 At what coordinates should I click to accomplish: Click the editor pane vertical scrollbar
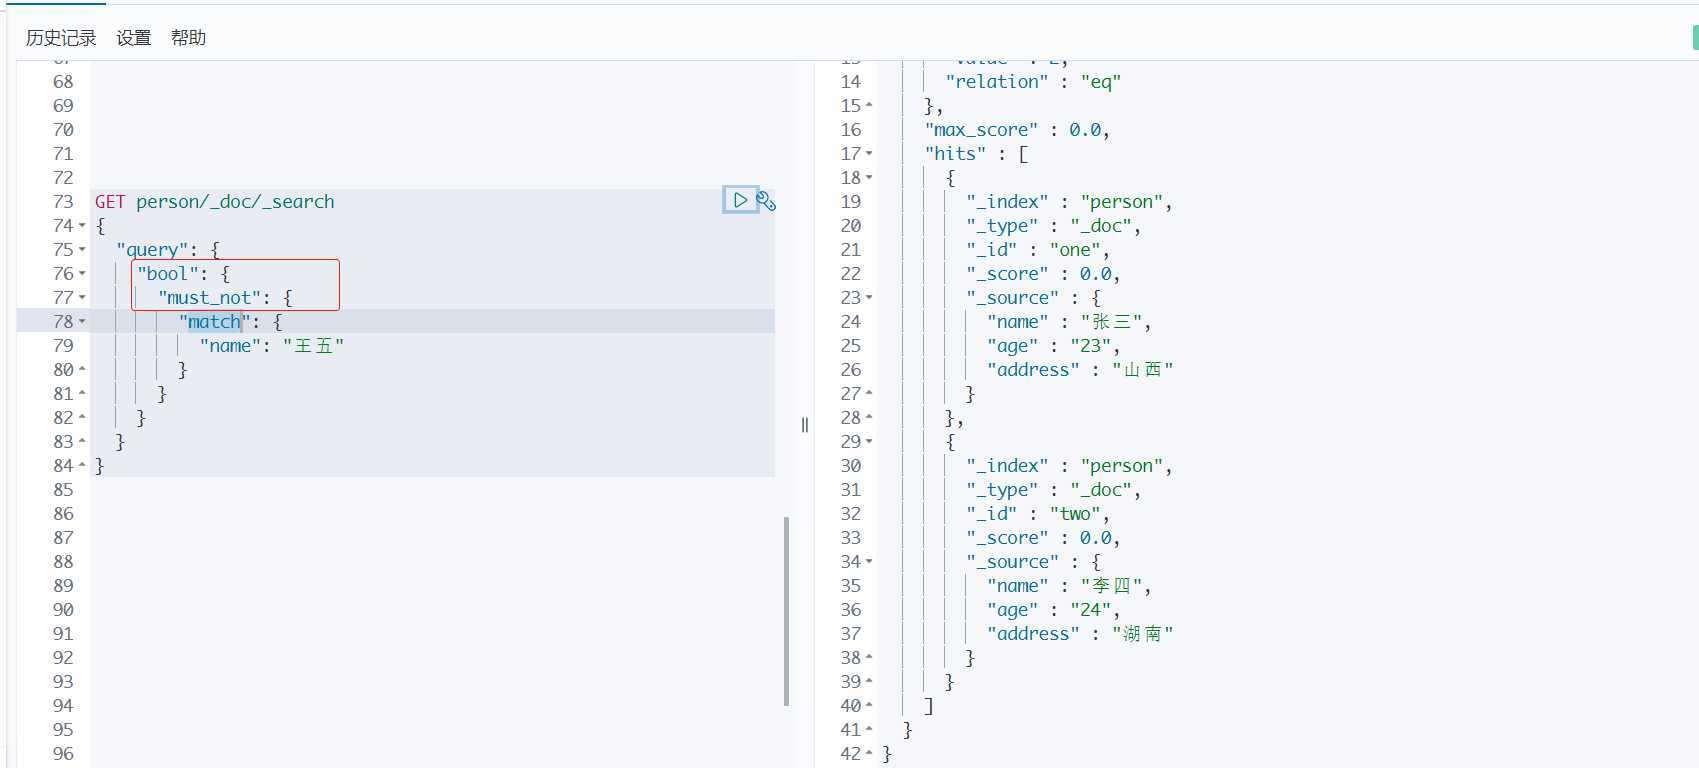(787, 610)
